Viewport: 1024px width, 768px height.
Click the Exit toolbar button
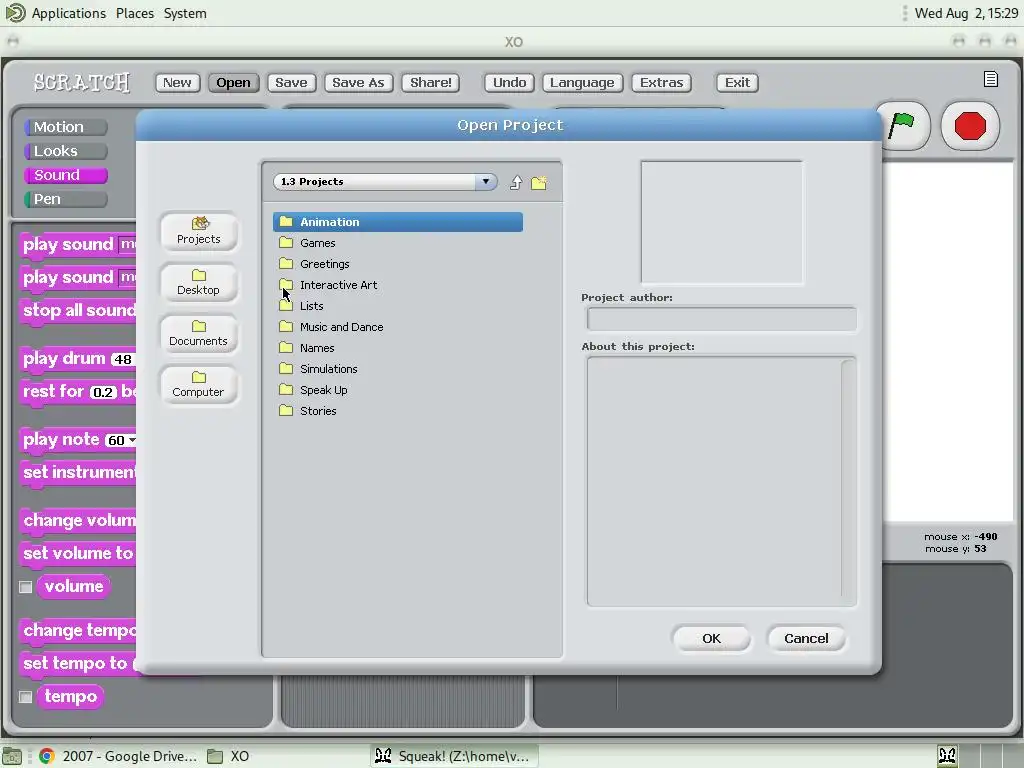[x=737, y=82]
